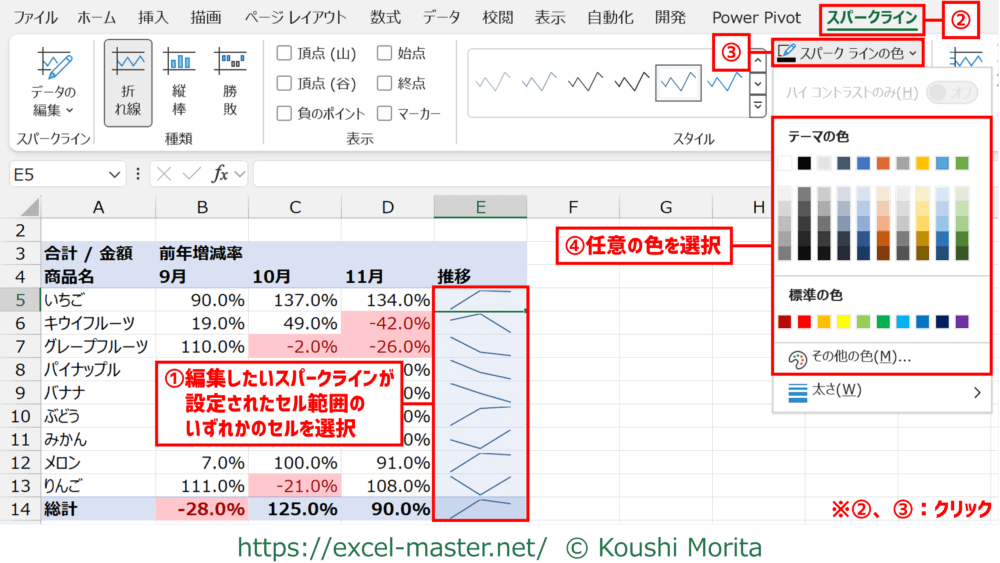This screenshot has height=563, width=1000.
Task: Click the formula bar fx insert function icon
Action: pyautogui.click(x=218, y=174)
